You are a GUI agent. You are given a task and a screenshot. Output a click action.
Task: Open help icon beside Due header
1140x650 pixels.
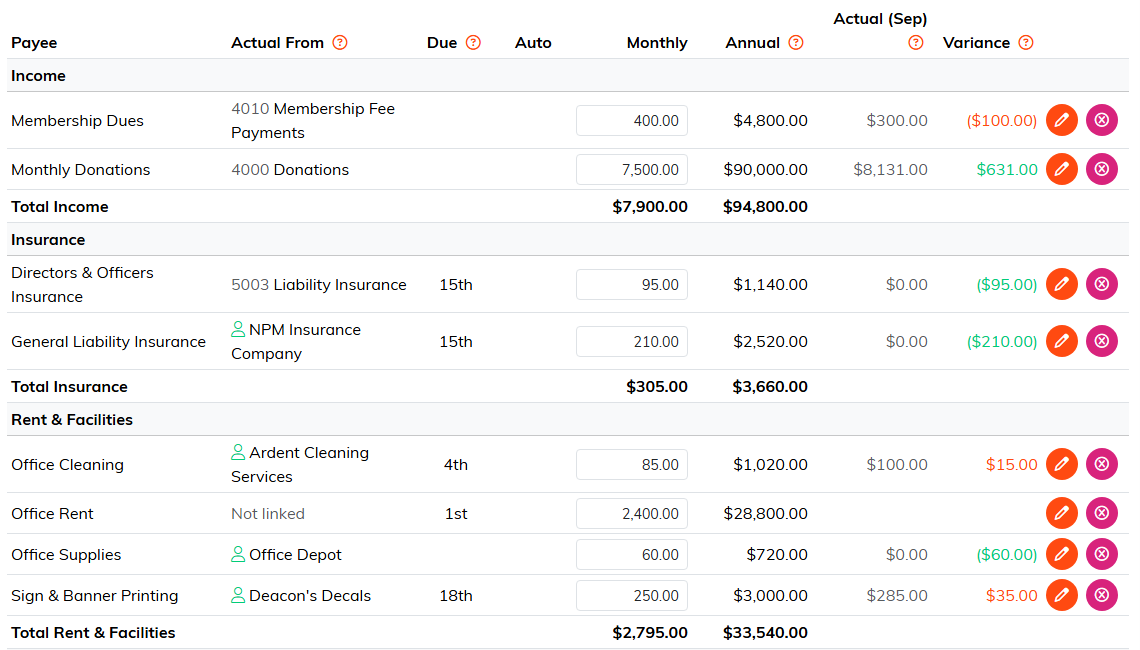(473, 42)
